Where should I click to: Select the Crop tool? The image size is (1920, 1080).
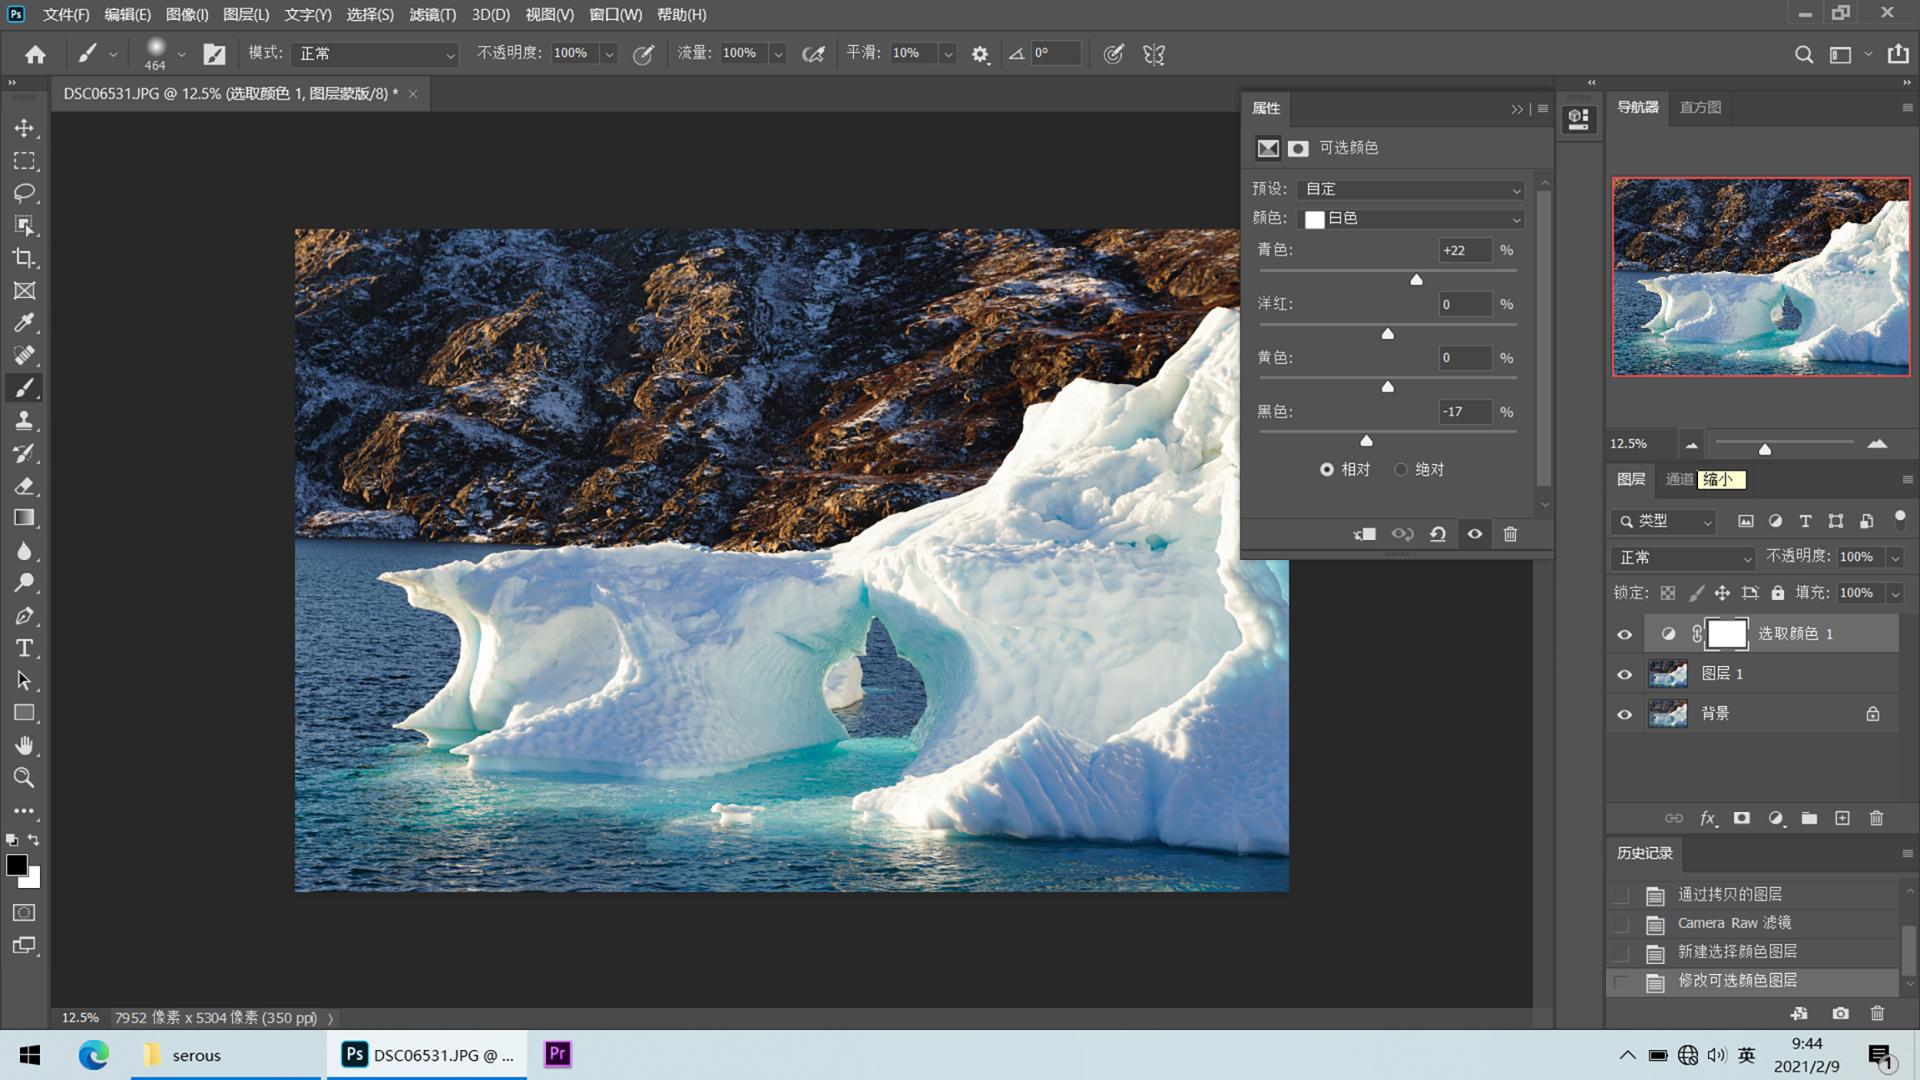click(24, 258)
